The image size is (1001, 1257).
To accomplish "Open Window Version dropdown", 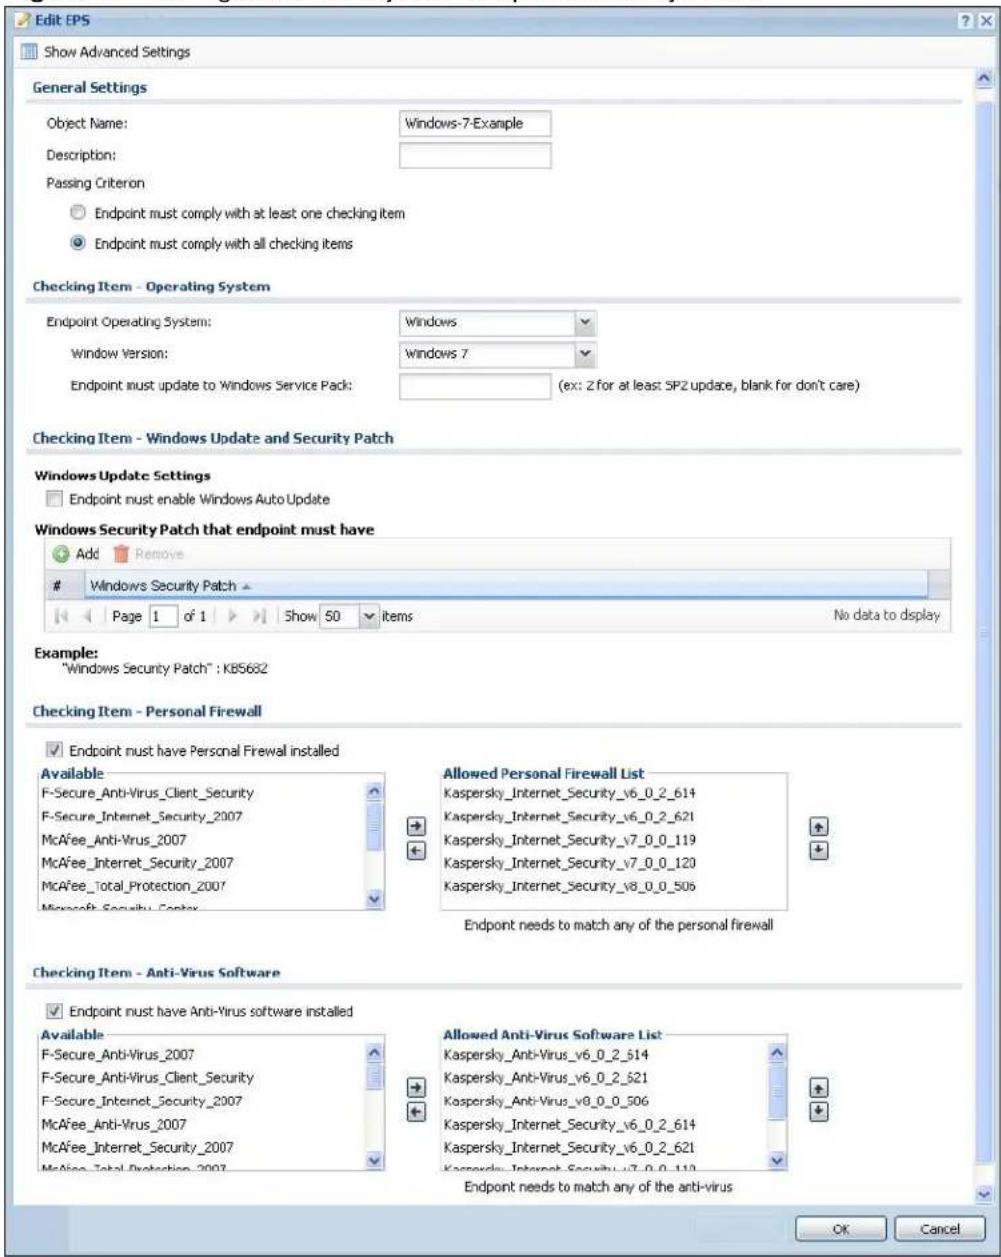I will [x=587, y=354].
